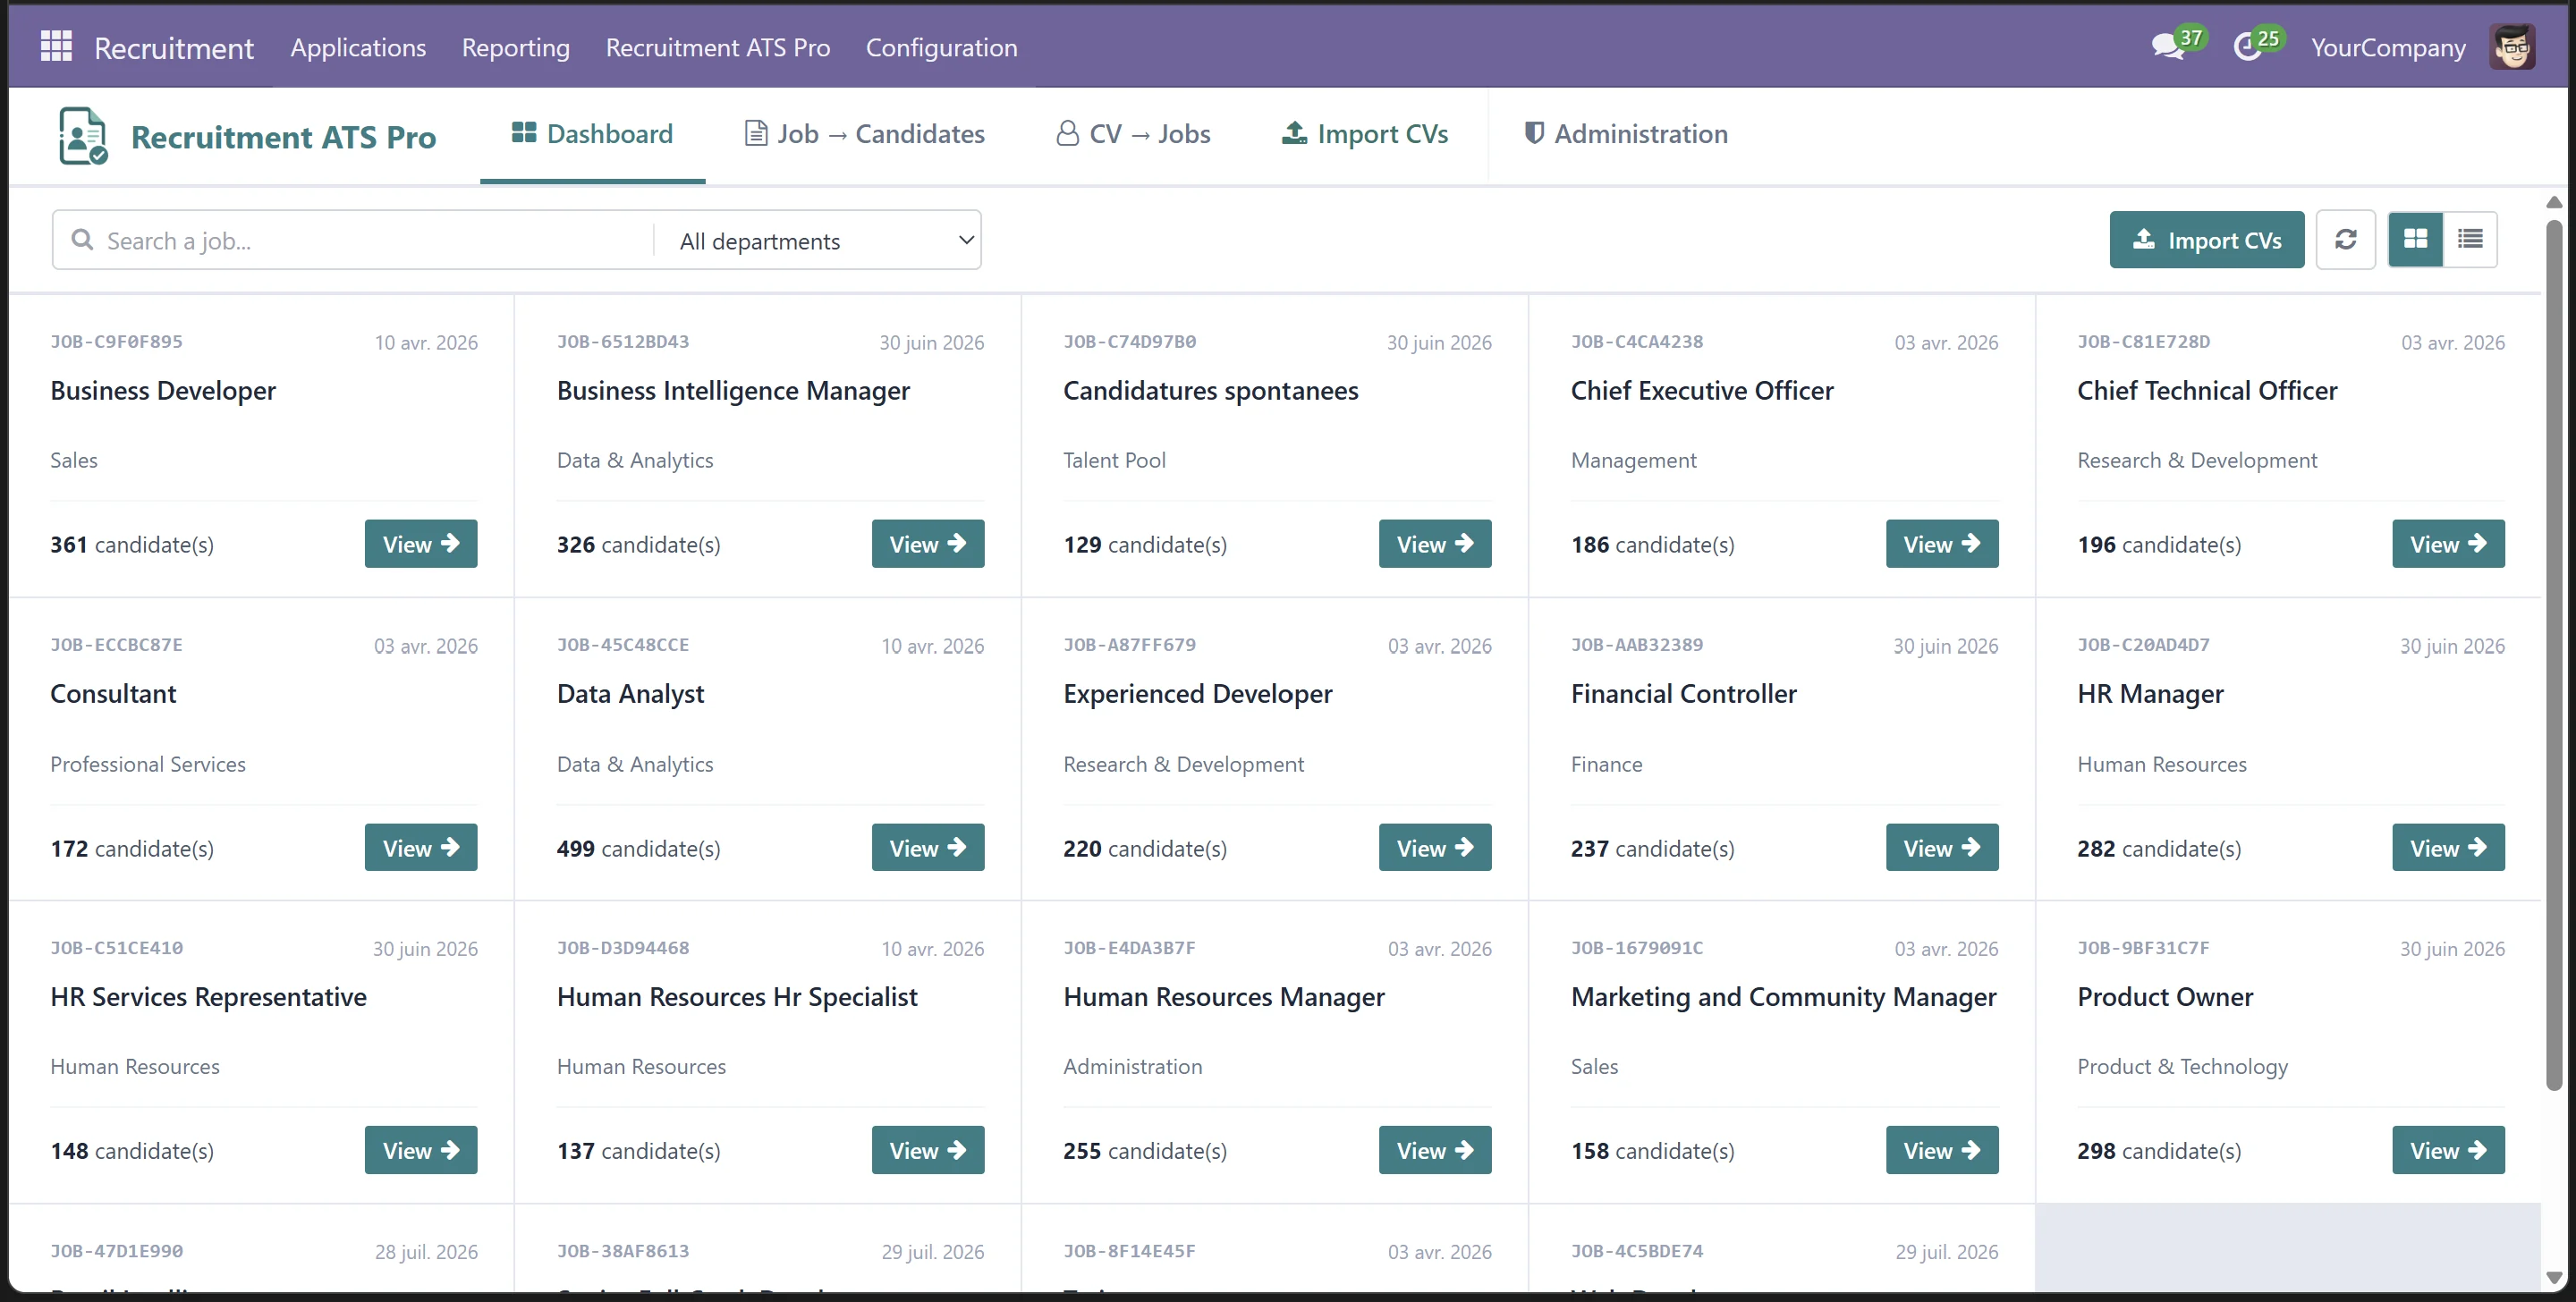Screen dimensions: 2576x1302
Task: View Chief Executive Officer candidates
Action: coord(1942,544)
